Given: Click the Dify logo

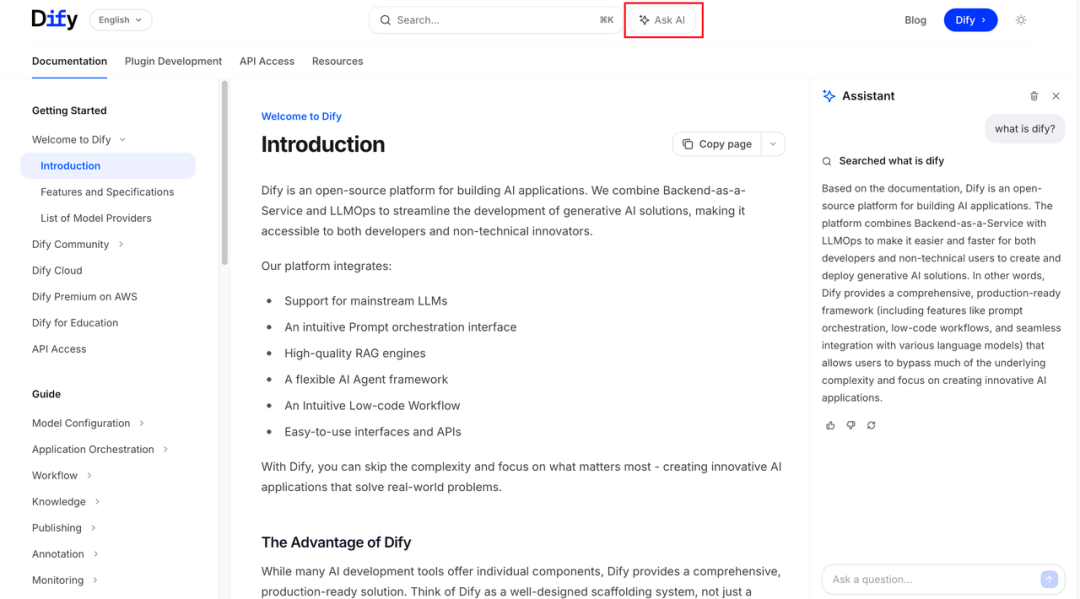Looking at the screenshot, I should point(54,19).
